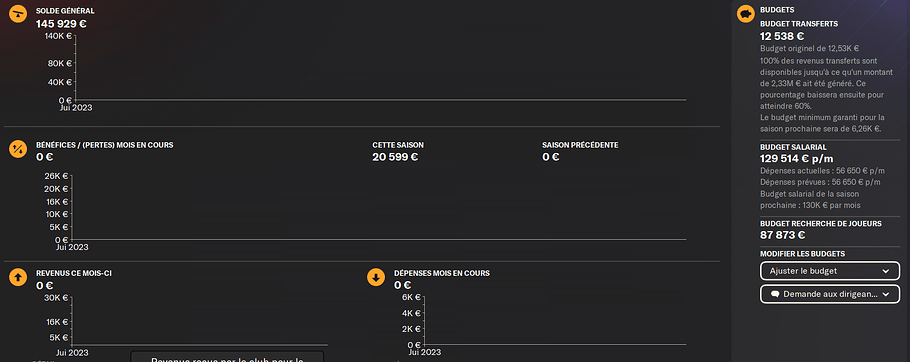
Task: Open the Demande aux dirigeants dropdown
Action: [x=830, y=294]
